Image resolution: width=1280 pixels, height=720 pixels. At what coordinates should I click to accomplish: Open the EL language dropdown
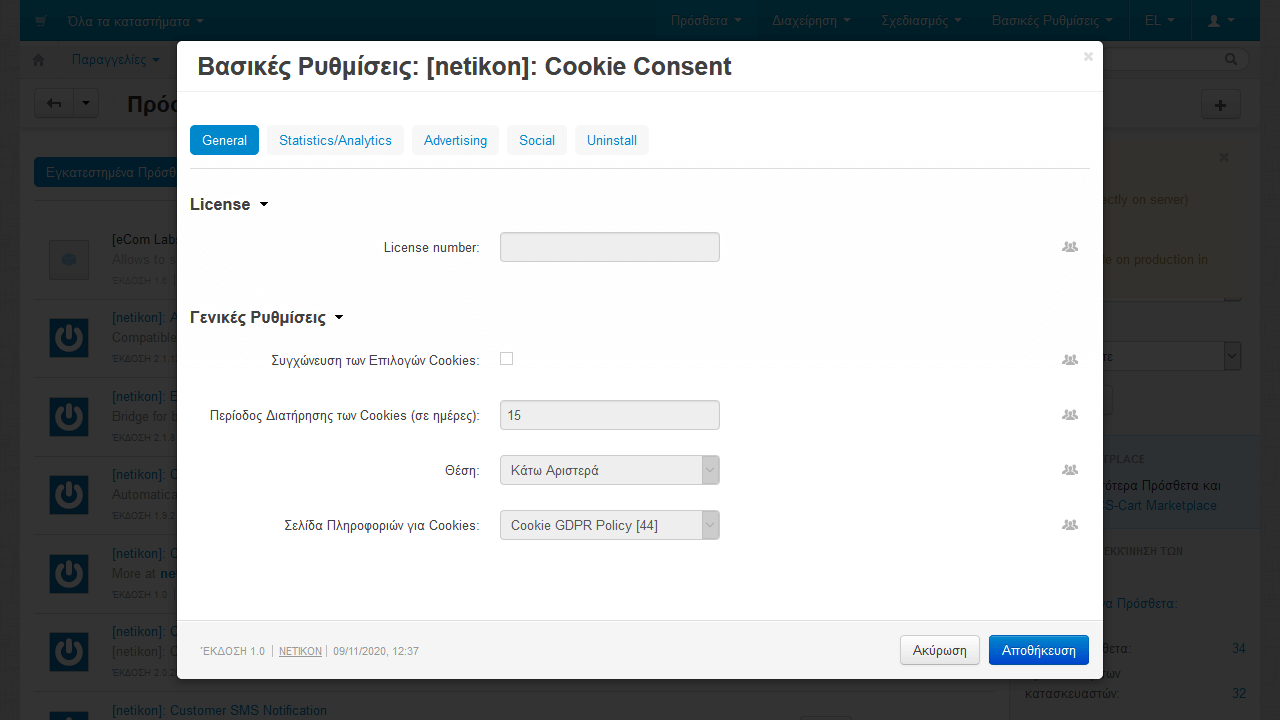pyautogui.click(x=1160, y=20)
